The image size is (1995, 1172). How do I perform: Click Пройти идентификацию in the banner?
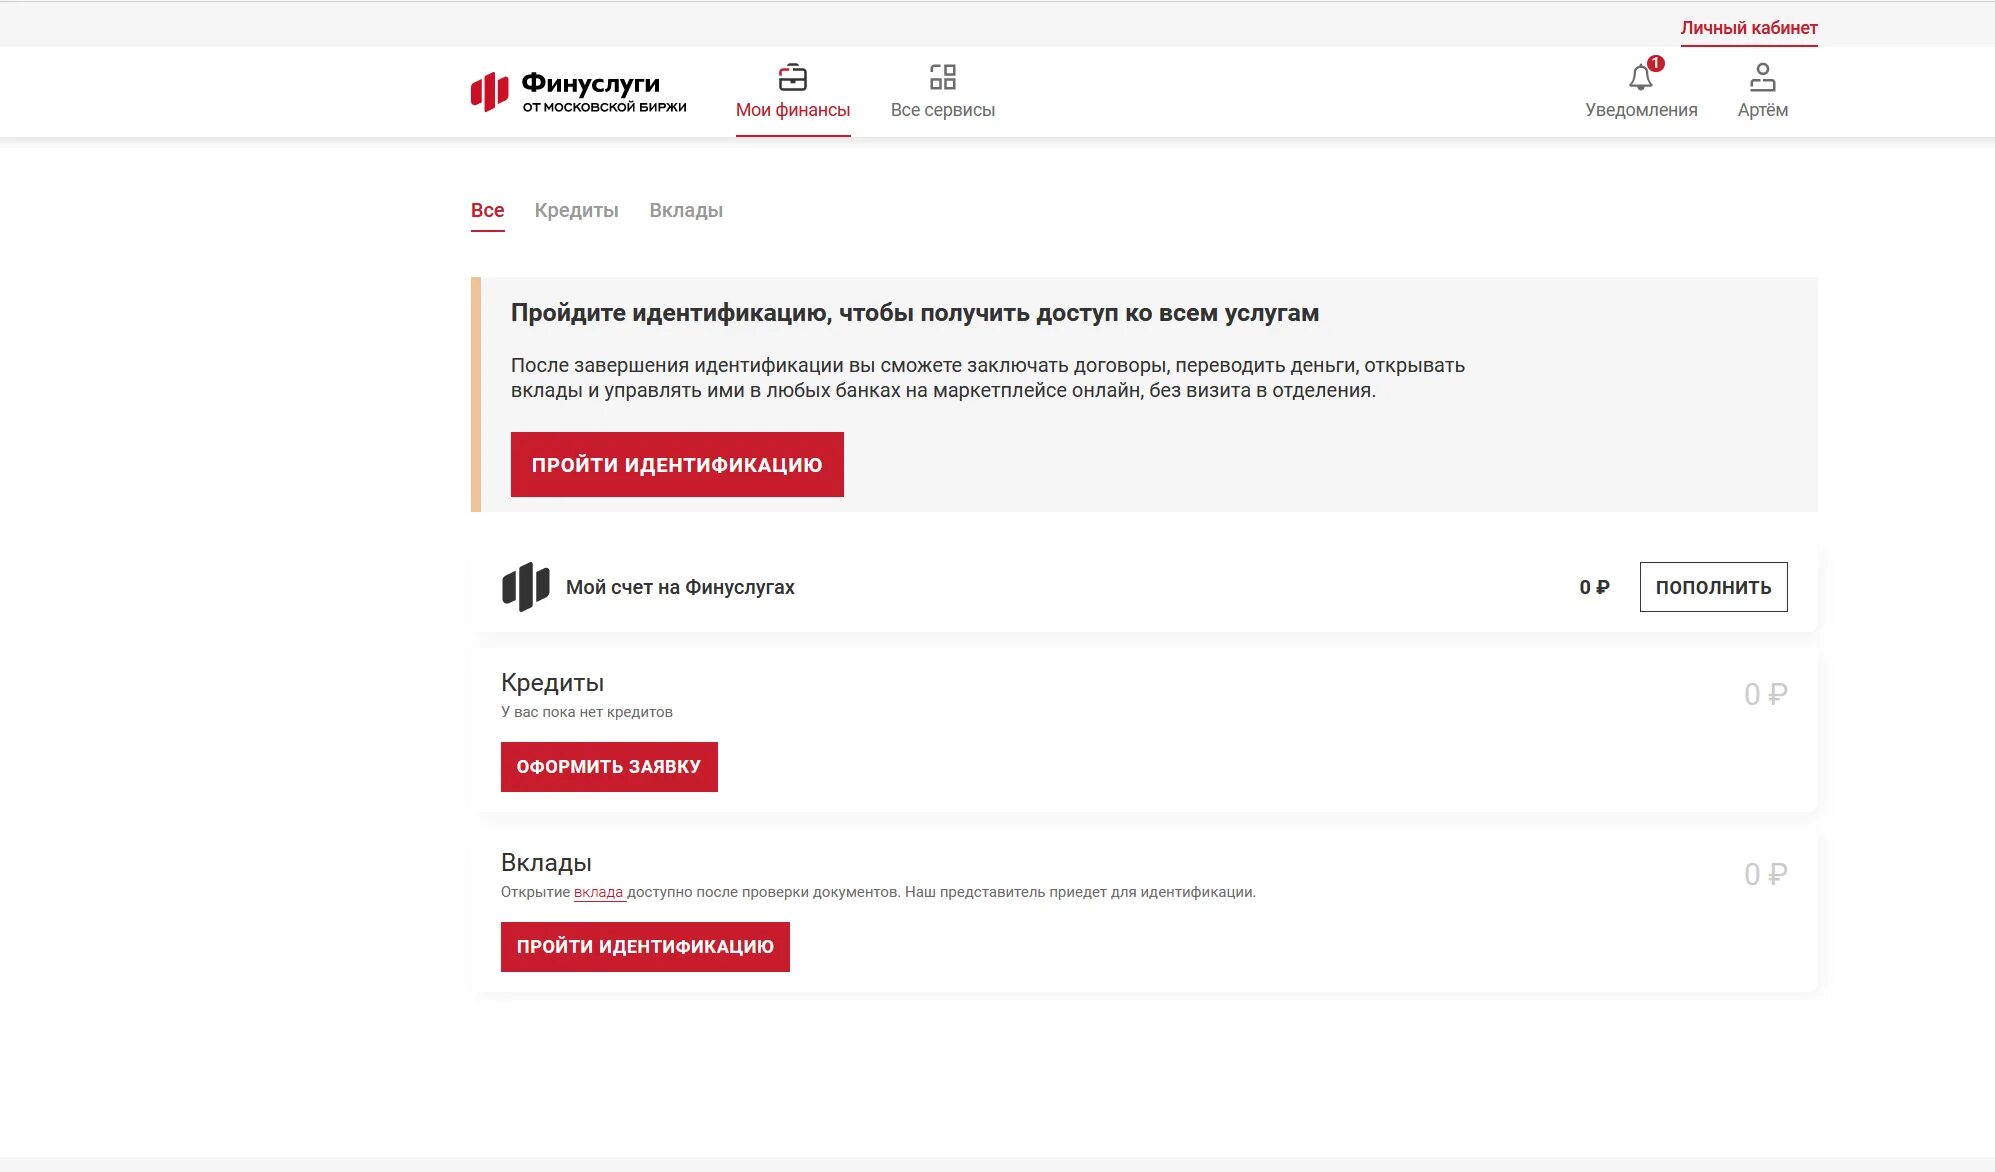677,464
